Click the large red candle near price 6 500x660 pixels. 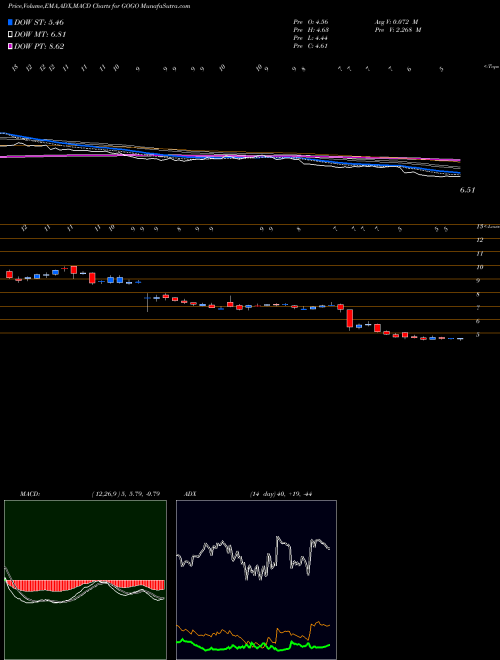tap(349, 319)
